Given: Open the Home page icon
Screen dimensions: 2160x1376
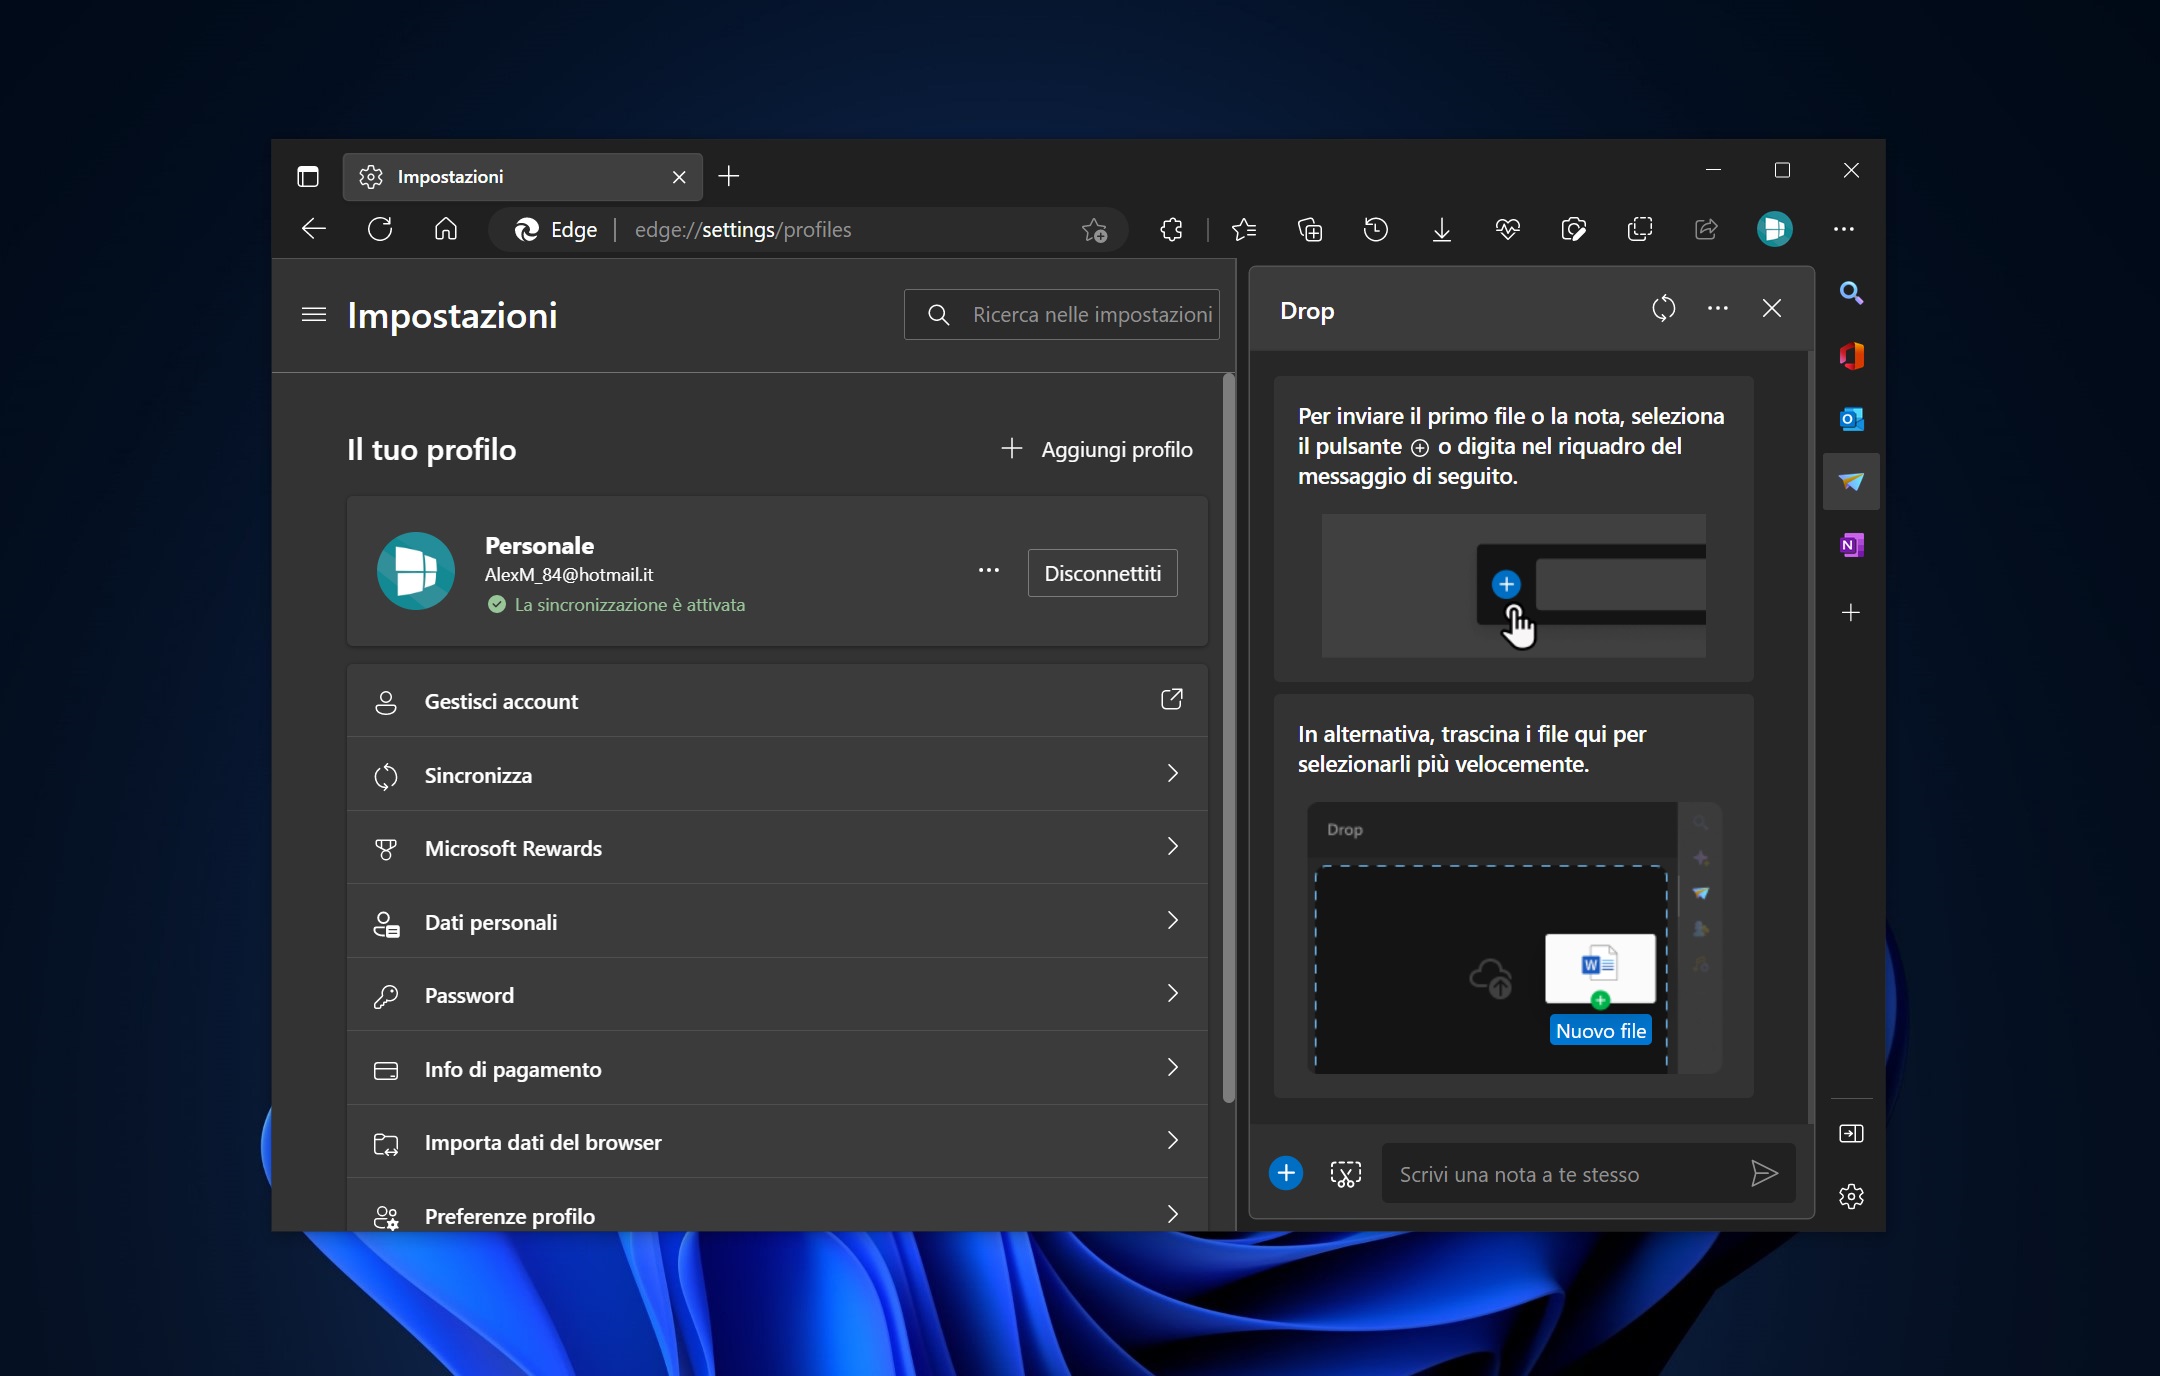Looking at the screenshot, I should pos(446,229).
